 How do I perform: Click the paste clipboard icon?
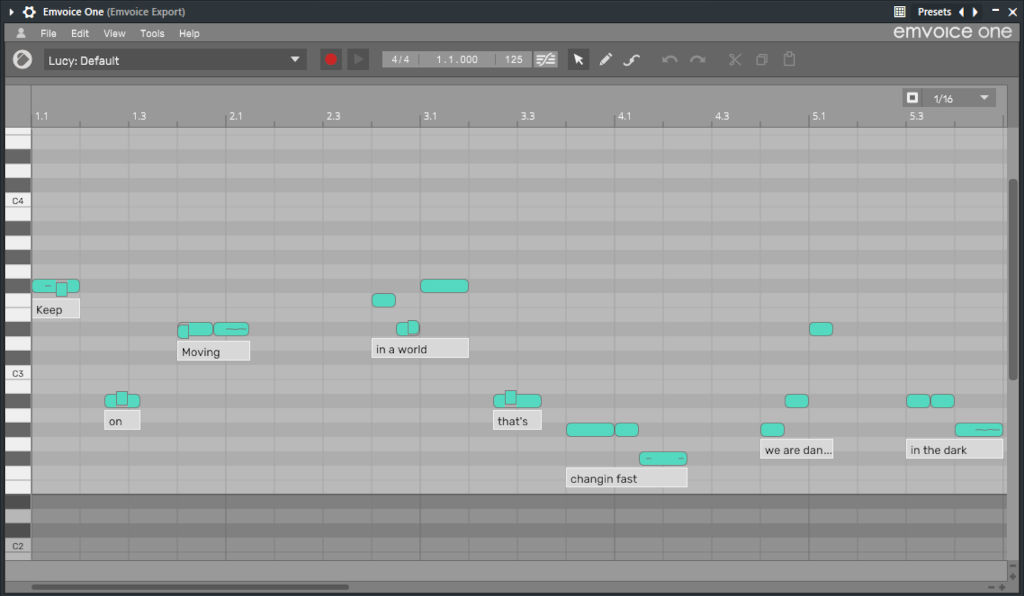[x=789, y=60]
